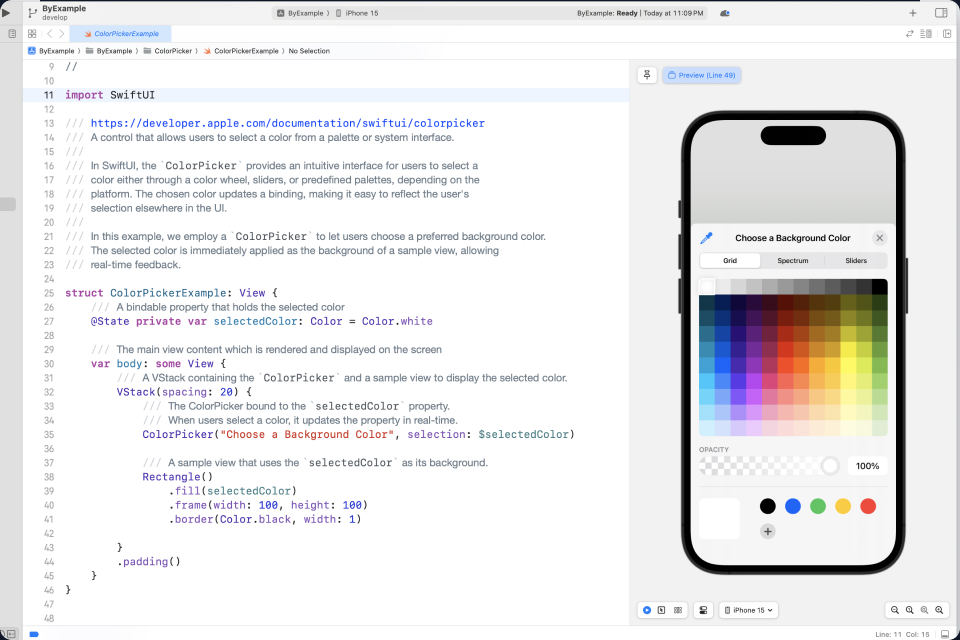Image resolution: width=960 pixels, height=640 pixels.
Task: Switch preview to selectable mode
Action: pos(662,610)
